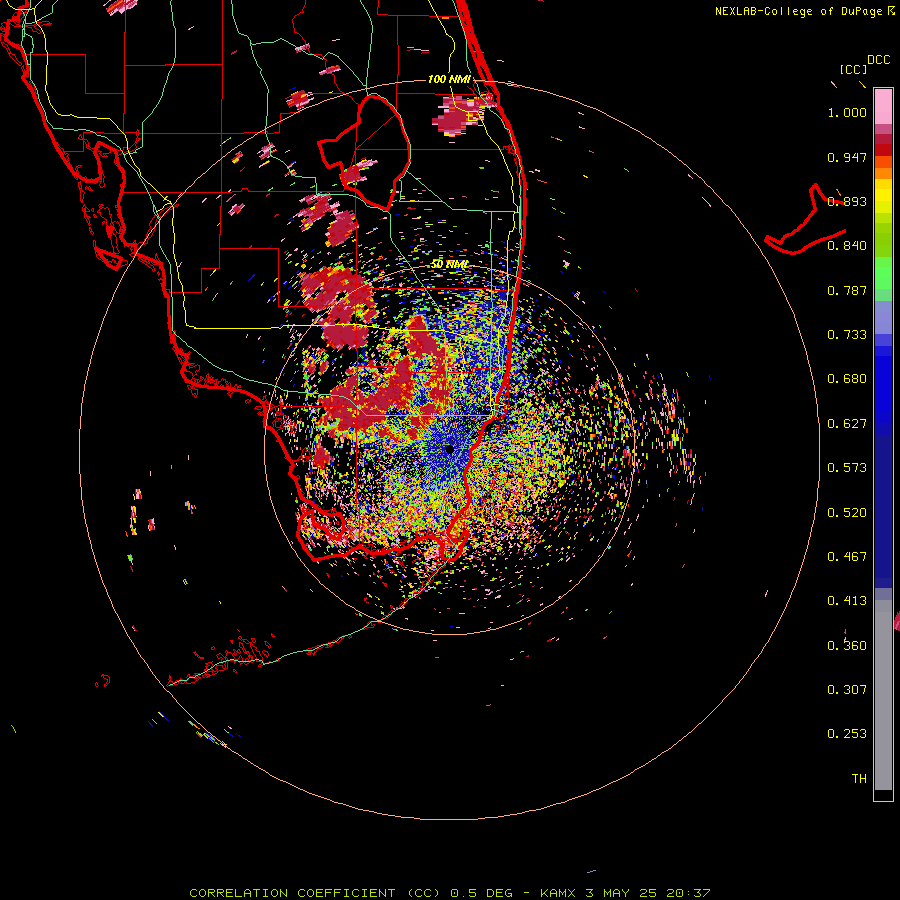Click the NEXLAB-College of DuPage credit text

pos(804,11)
